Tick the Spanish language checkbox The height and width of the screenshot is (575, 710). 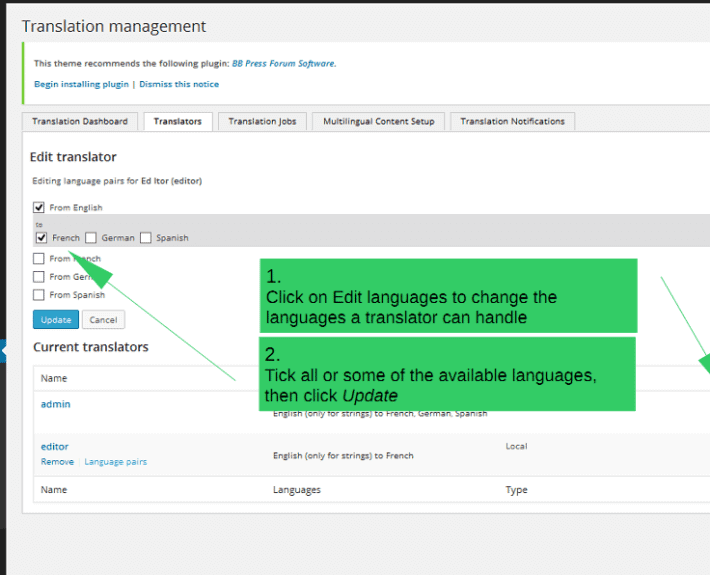point(145,238)
